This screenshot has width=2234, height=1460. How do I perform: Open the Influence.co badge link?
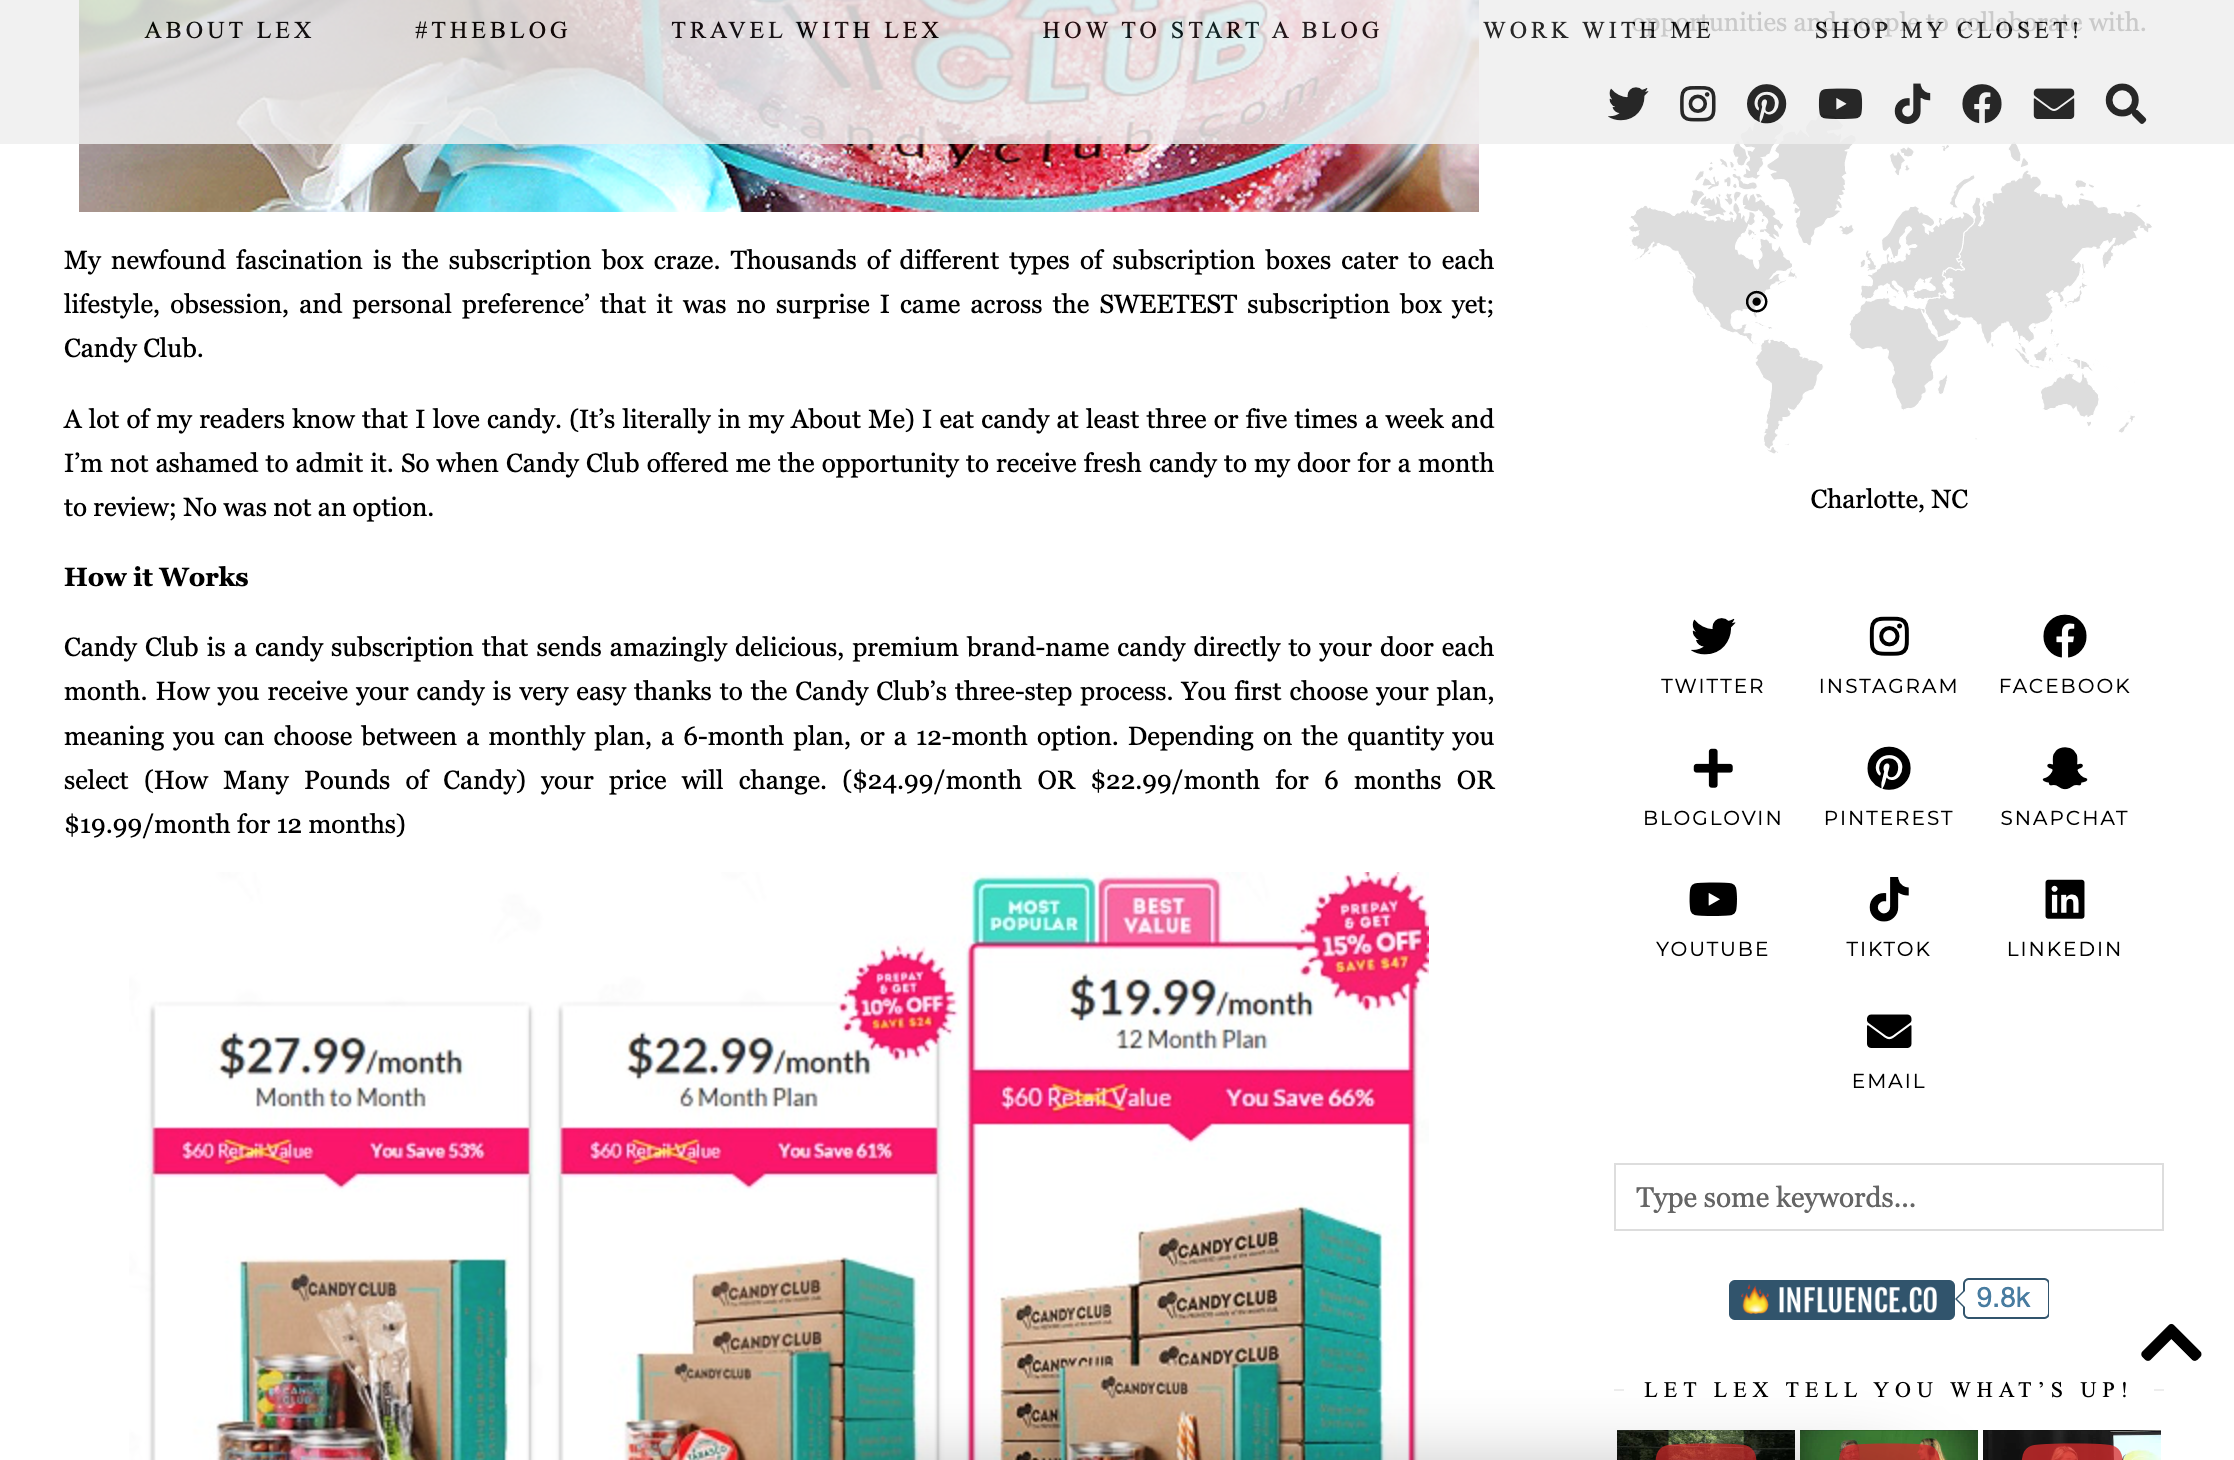[1888, 1299]
